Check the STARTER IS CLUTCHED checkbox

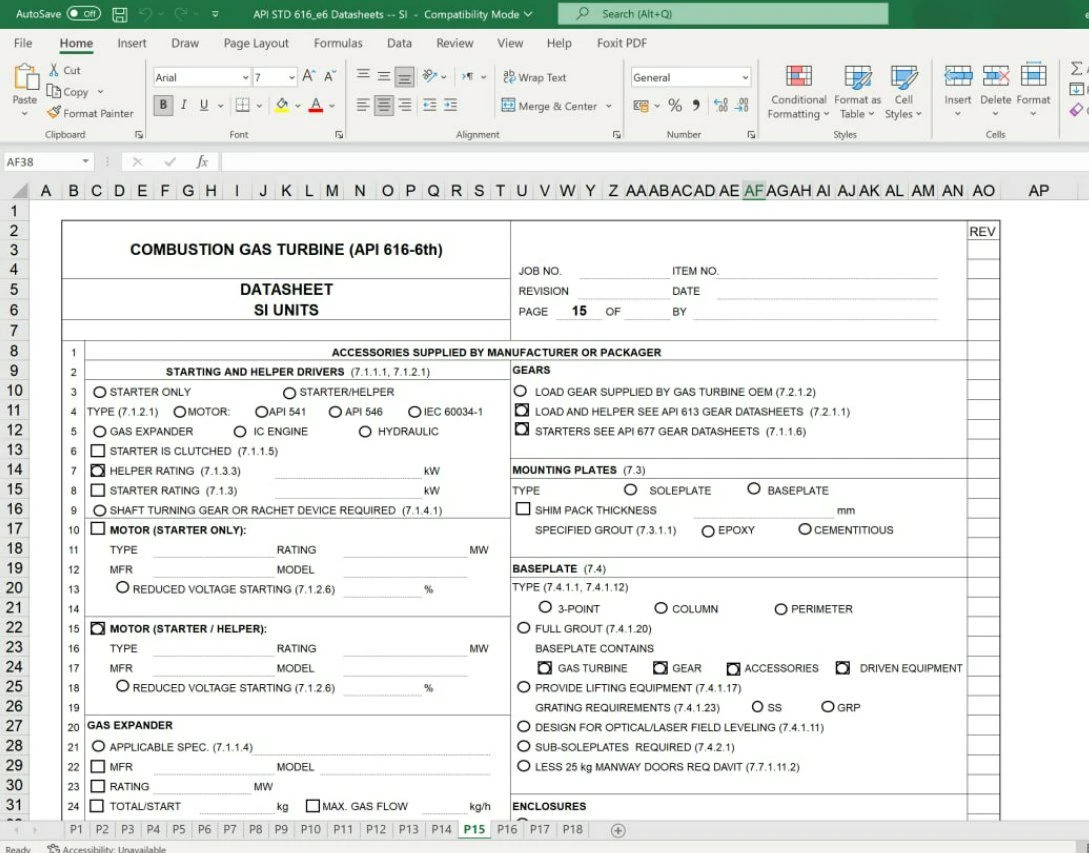pyautogui.click(x=98, y=451)
